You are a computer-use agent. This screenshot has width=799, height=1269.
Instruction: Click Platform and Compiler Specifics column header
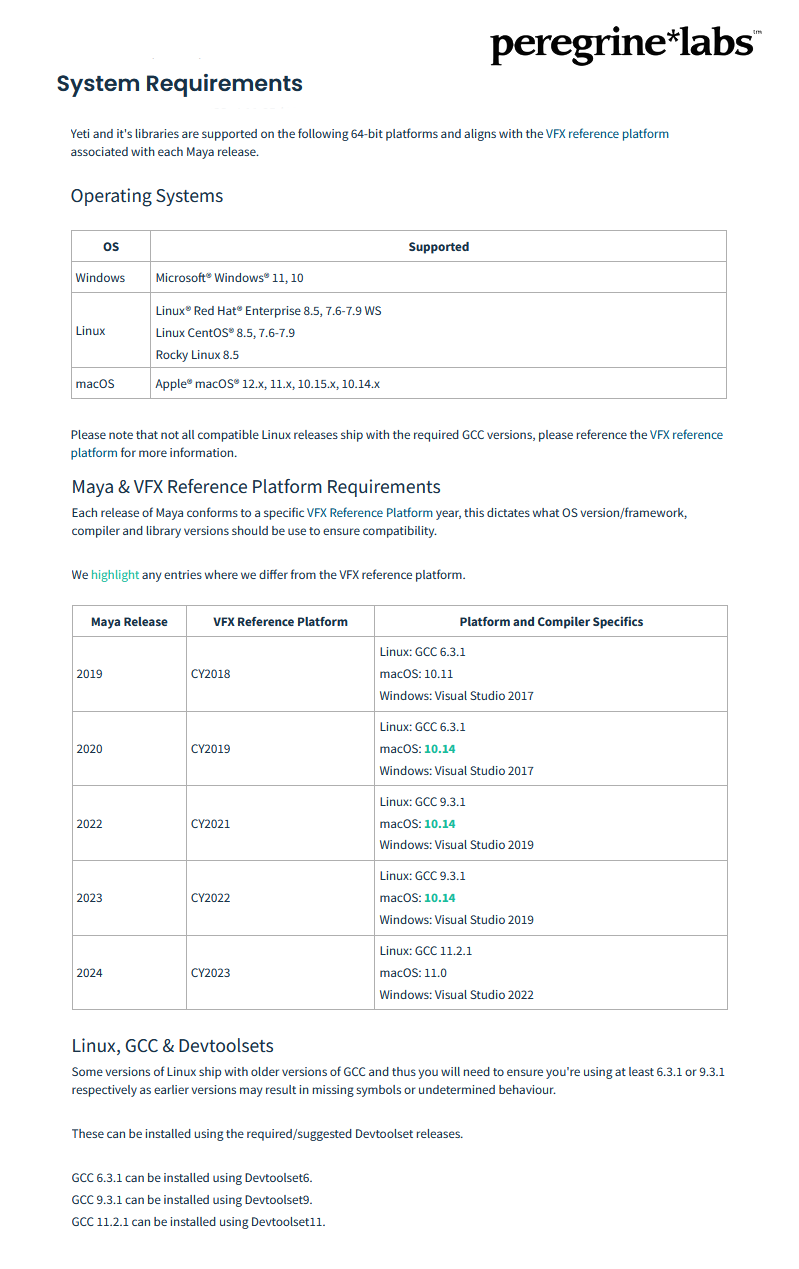551,622
